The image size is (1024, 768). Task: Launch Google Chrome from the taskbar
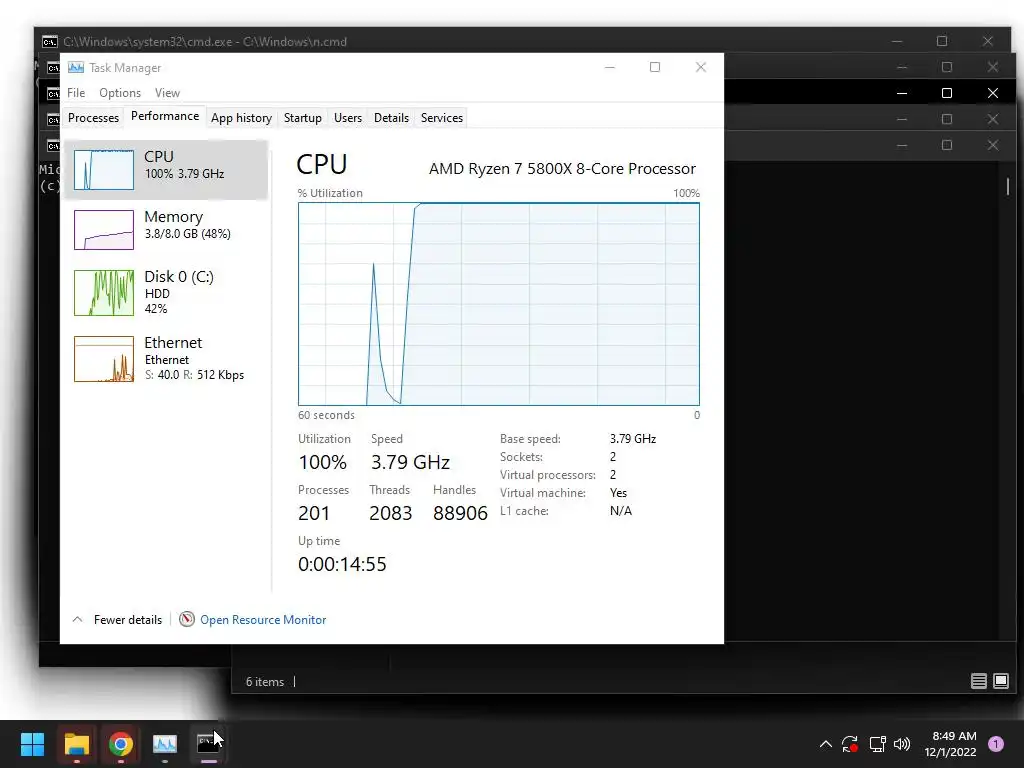click(x=120, y=744)
